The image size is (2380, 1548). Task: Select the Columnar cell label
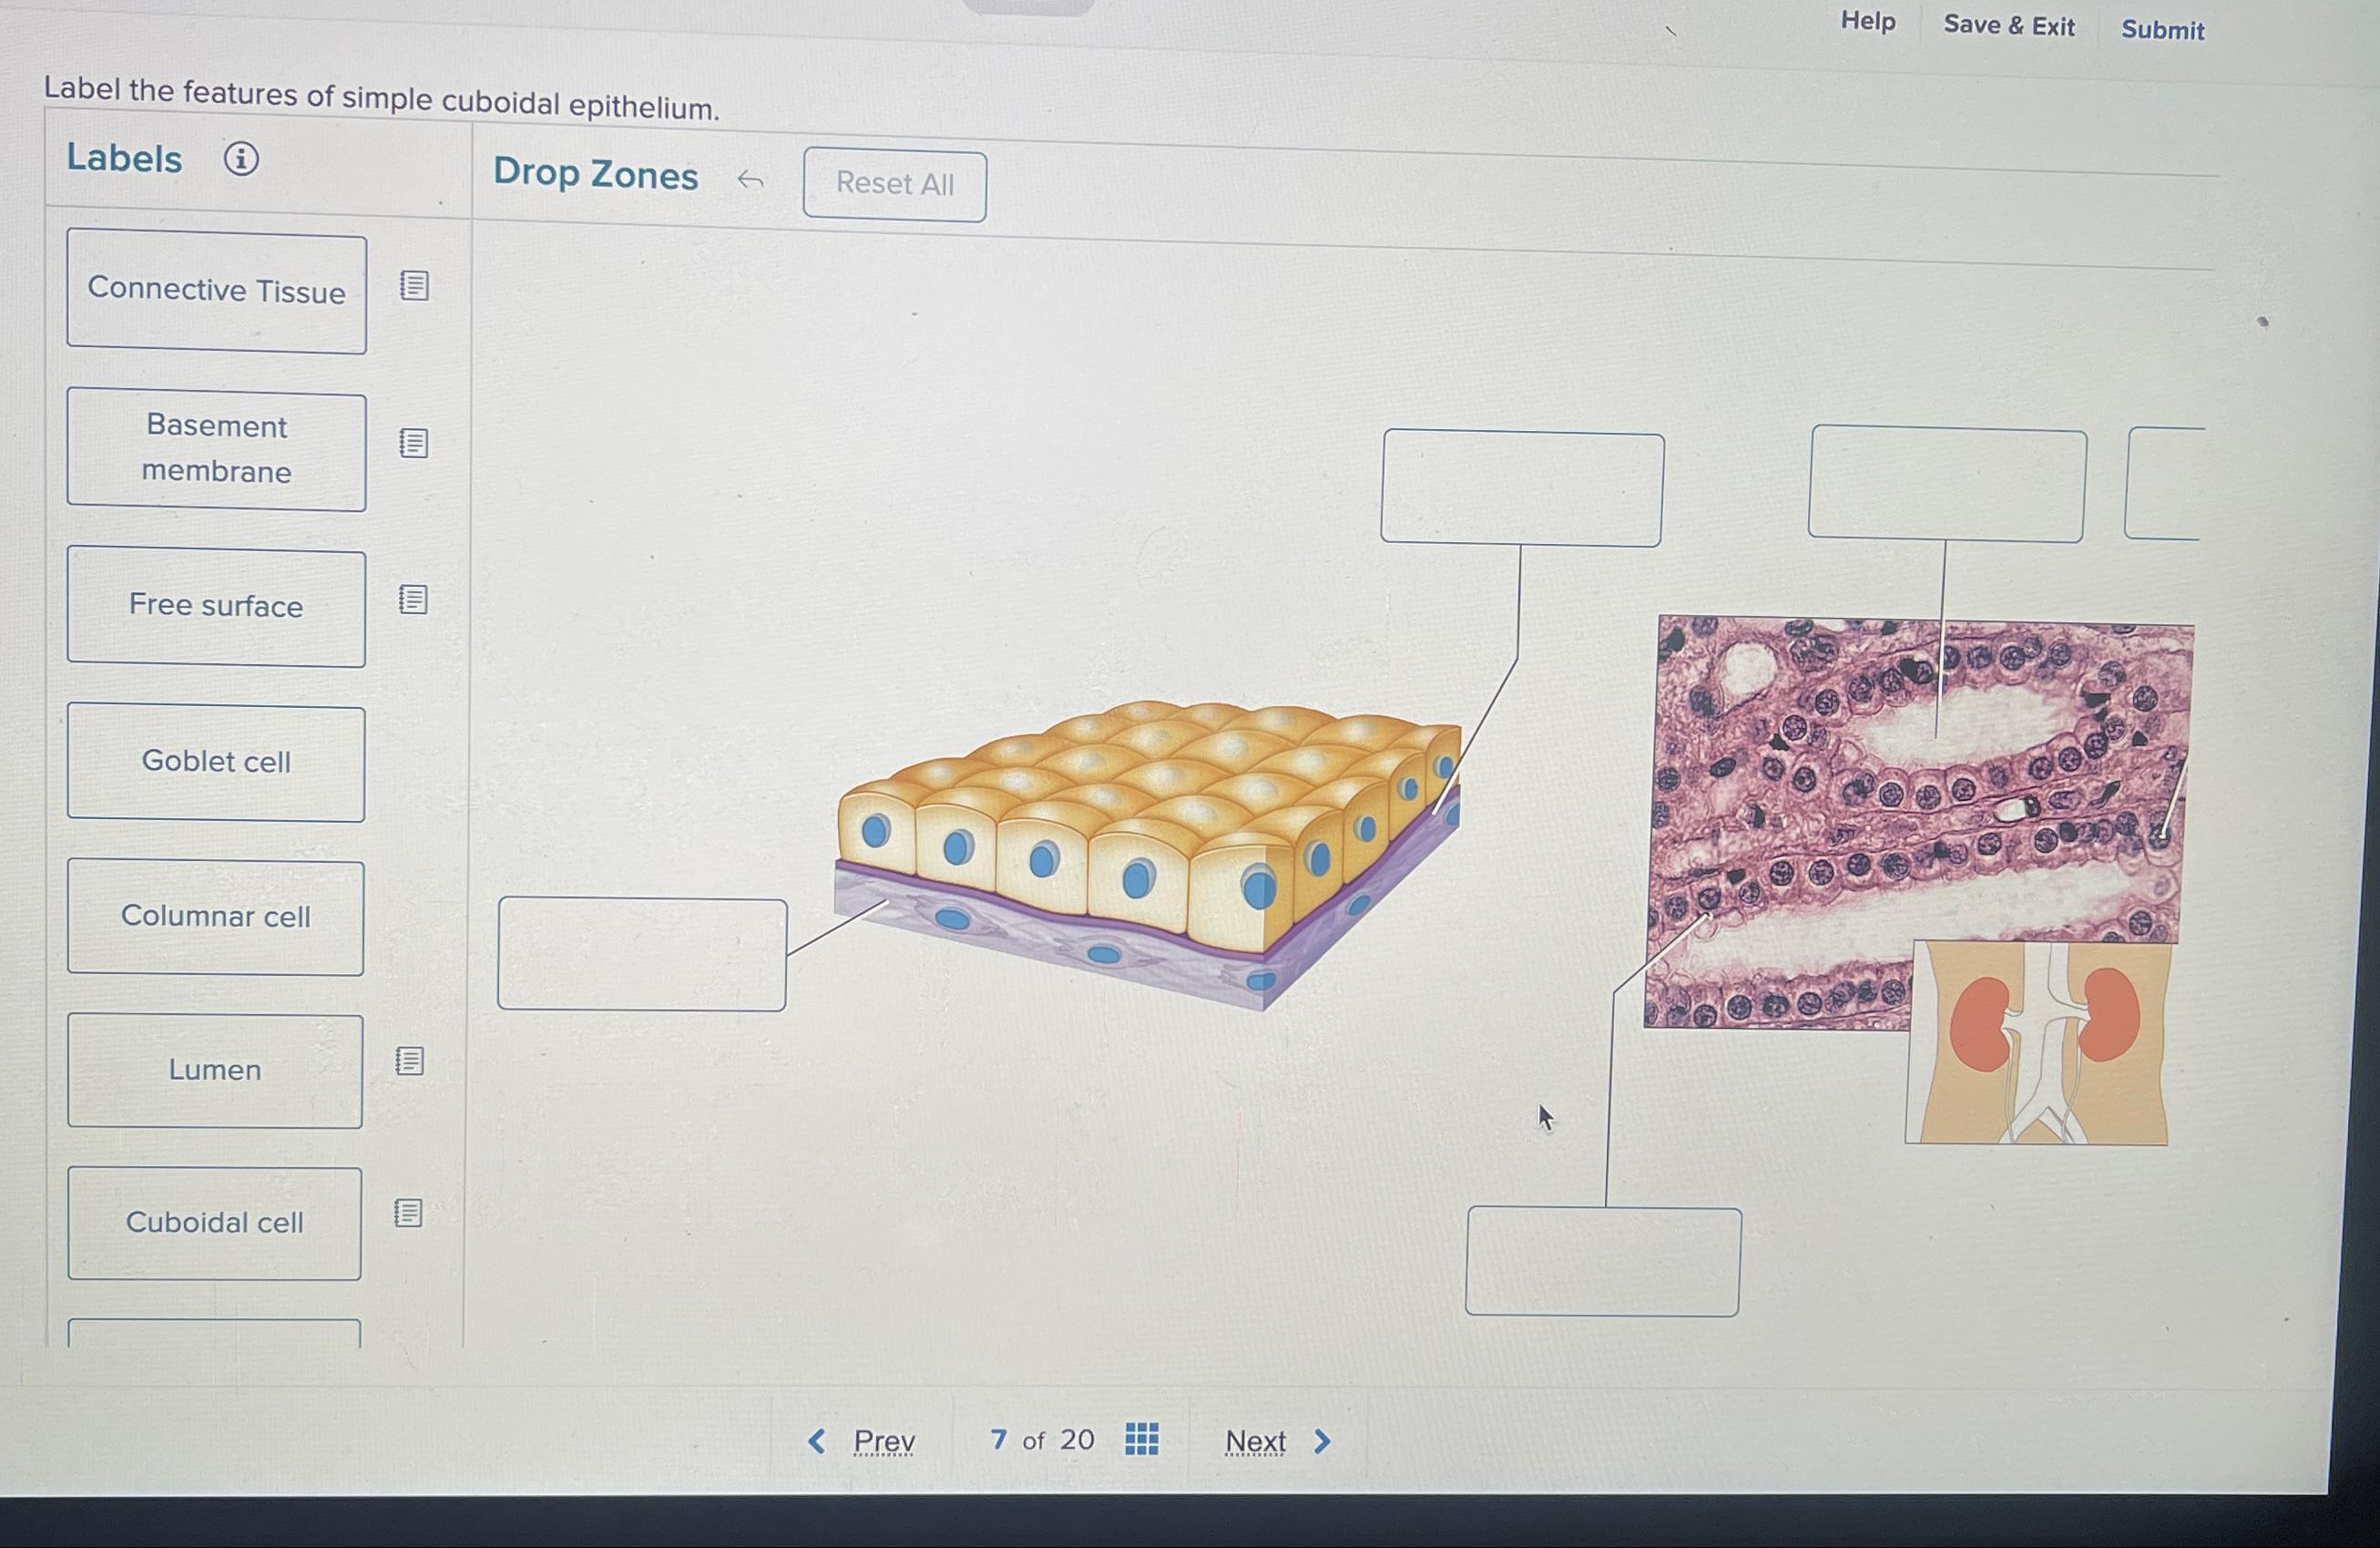click(216, 917)
